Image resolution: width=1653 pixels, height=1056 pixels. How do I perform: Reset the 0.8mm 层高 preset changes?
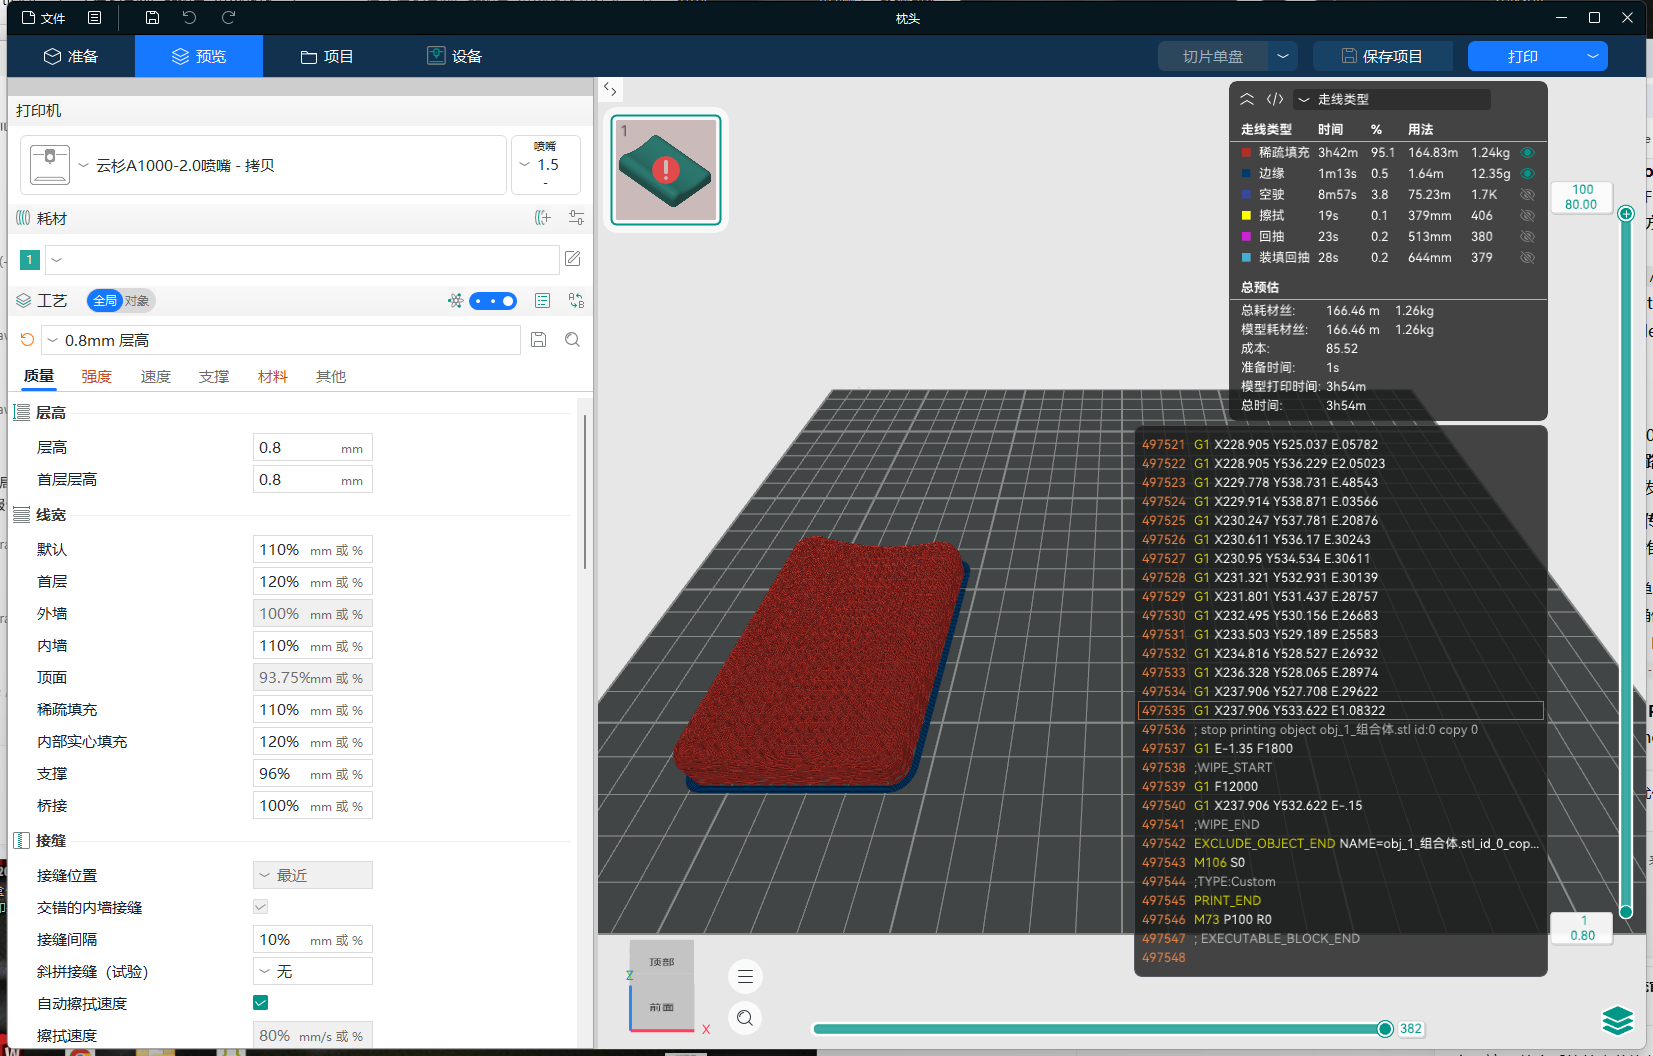click(x=27, y=340)
